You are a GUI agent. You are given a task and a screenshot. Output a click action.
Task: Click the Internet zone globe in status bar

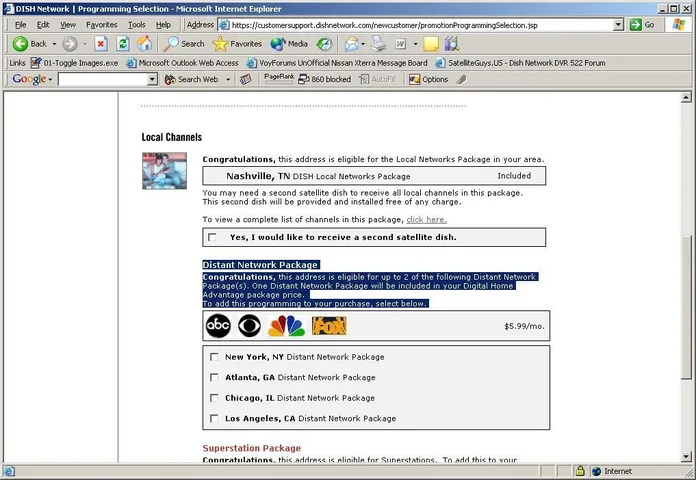click(597, 471)
